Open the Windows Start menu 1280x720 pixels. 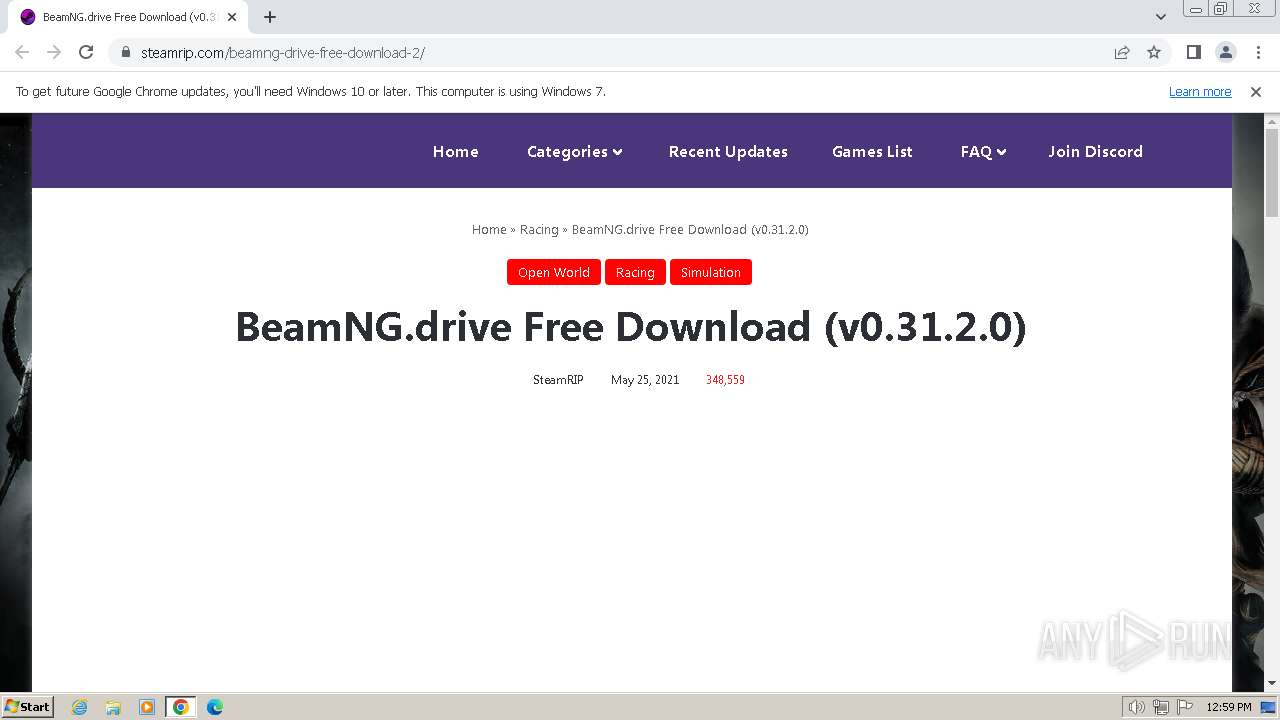click(27, 706)
